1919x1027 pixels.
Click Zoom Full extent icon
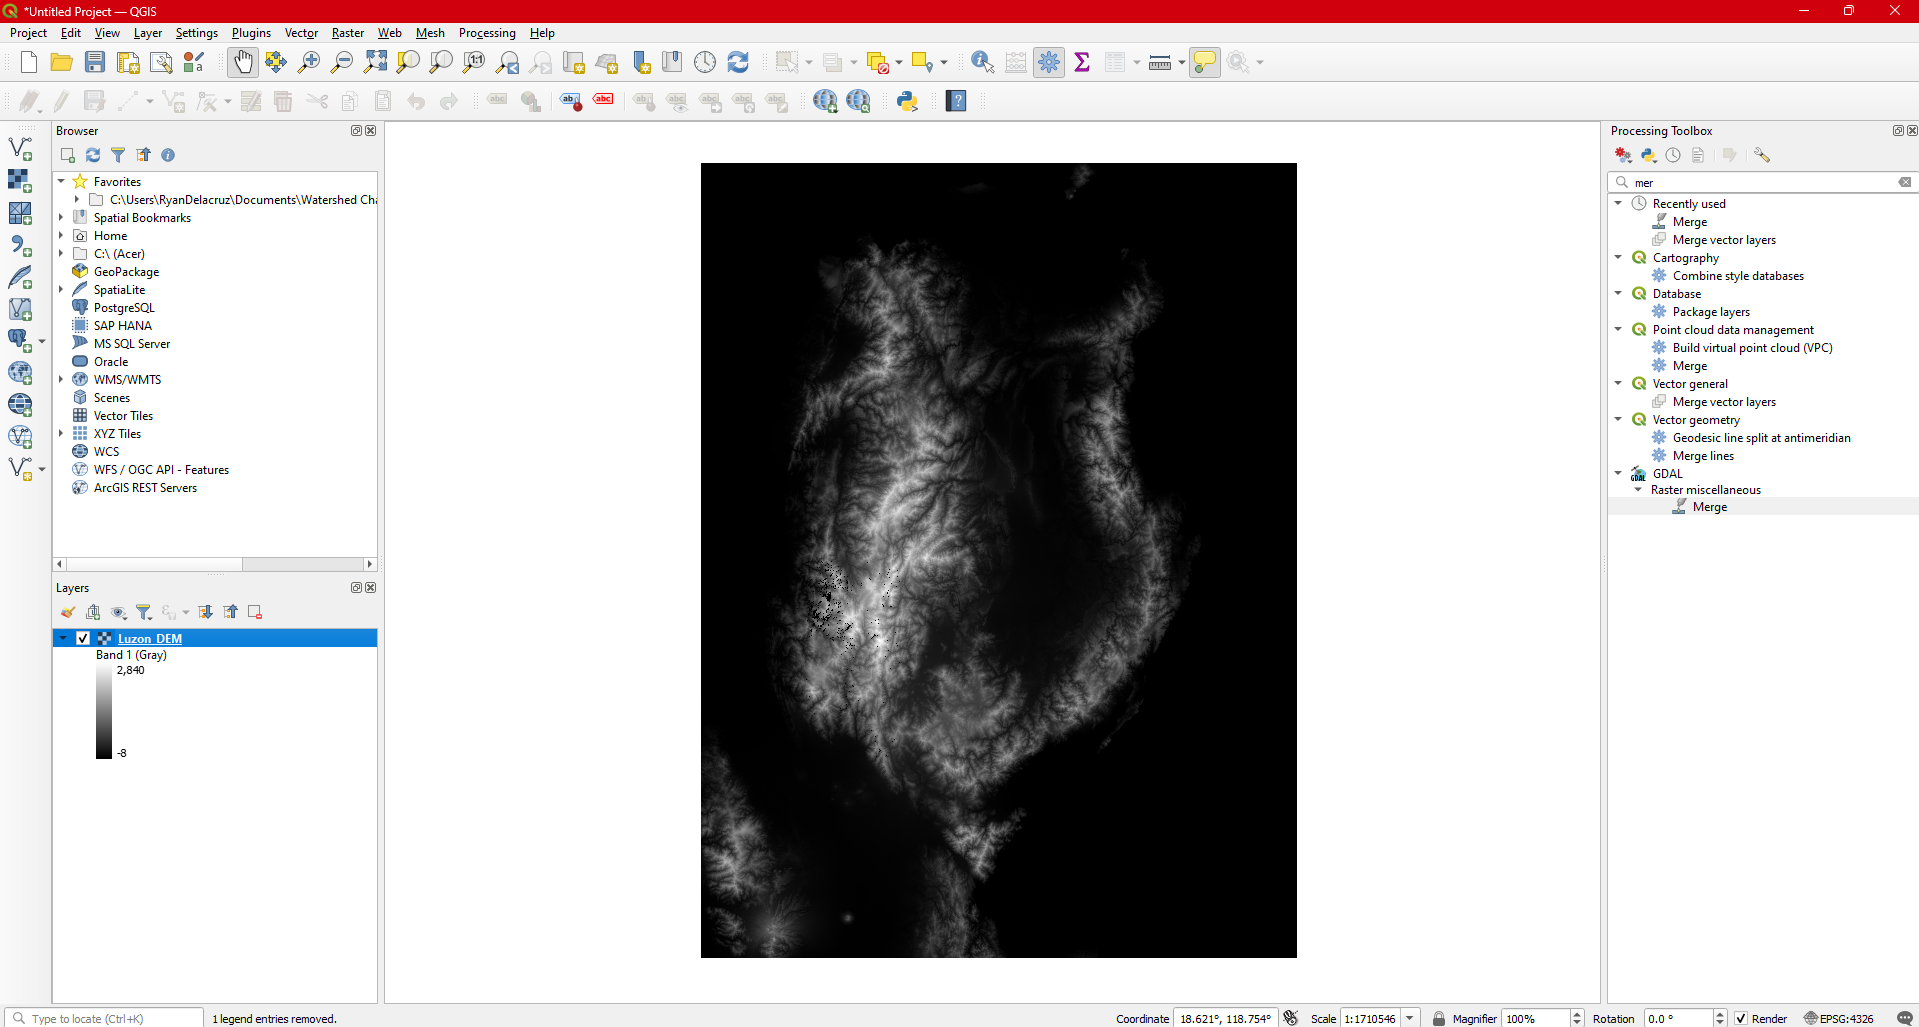(375, 62)
